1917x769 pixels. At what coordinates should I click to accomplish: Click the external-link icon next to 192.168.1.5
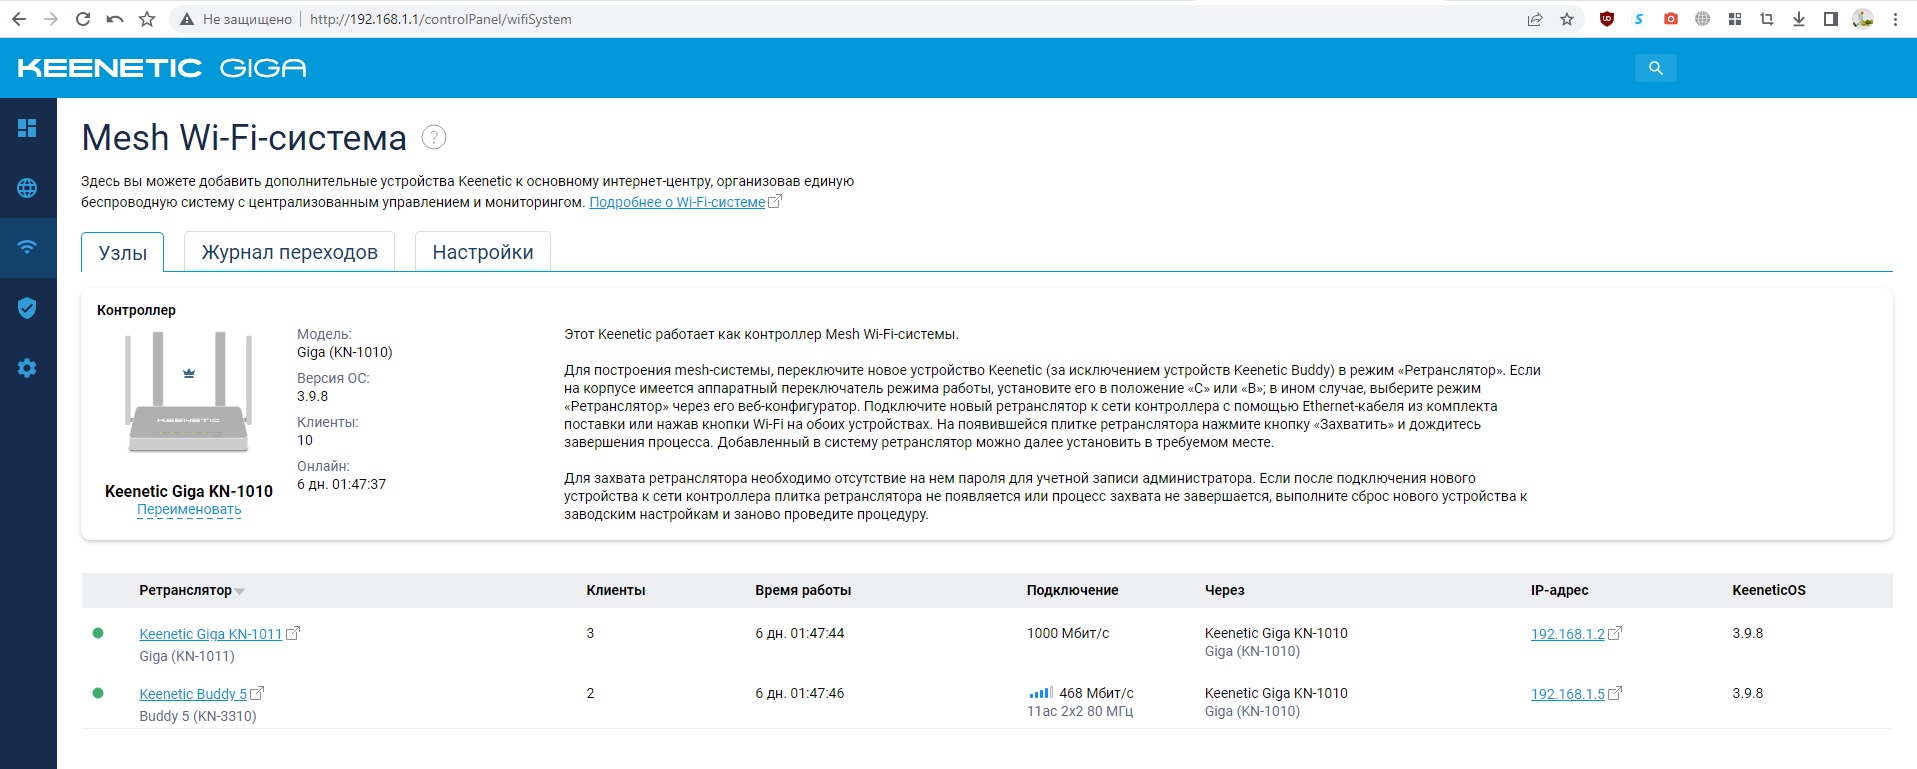click(1615, 693)
